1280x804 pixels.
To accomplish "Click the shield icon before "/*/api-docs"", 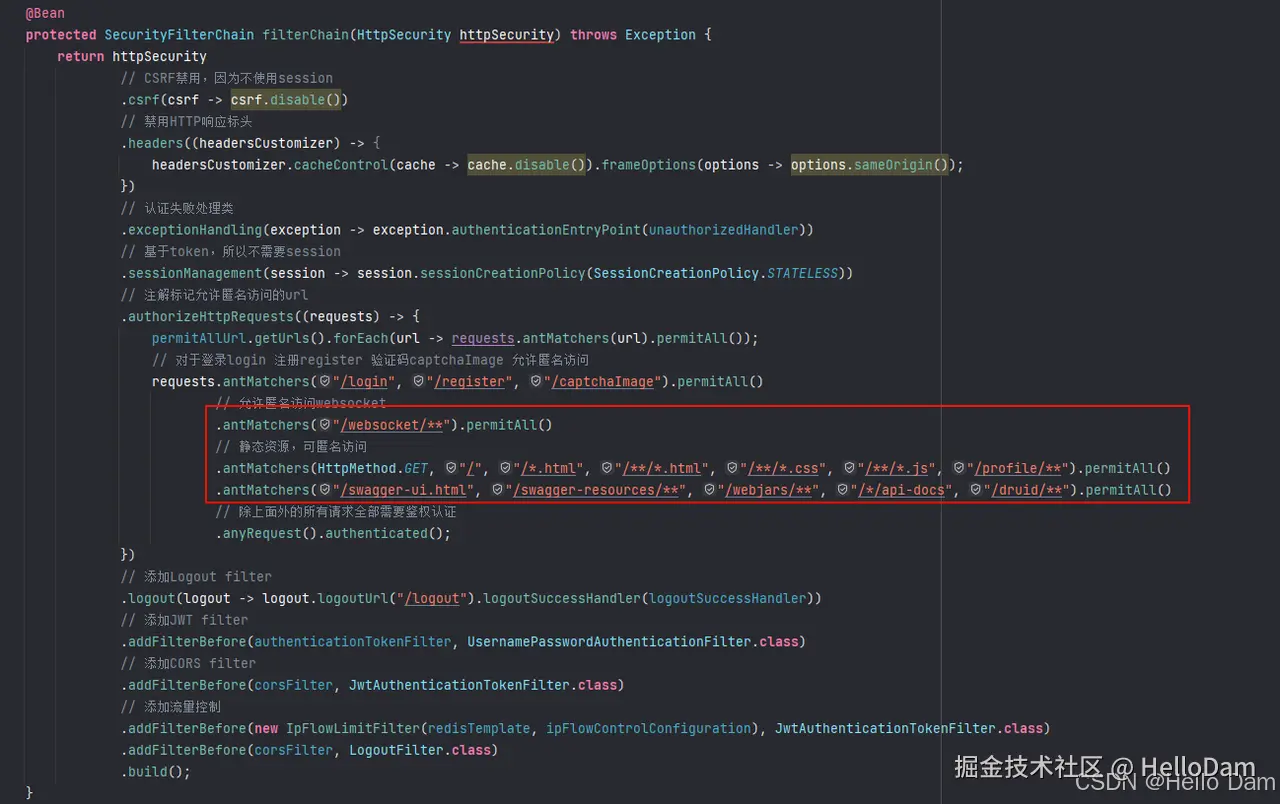I will click(843, 490).
